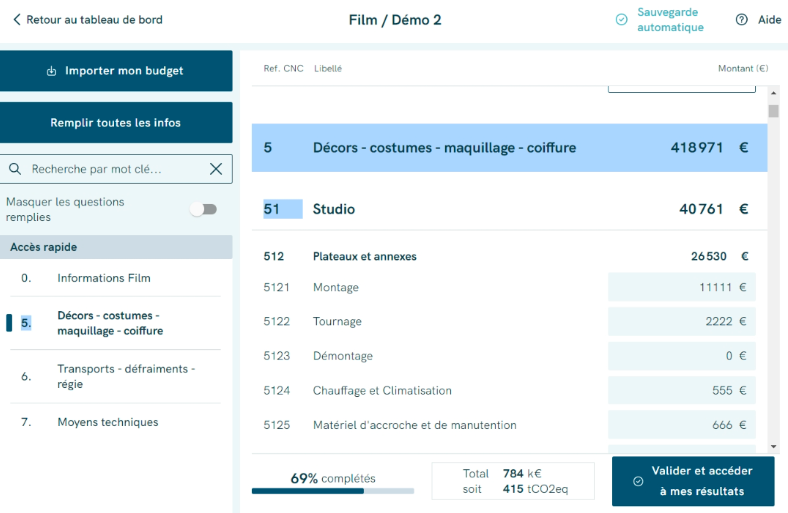Go to Informations Film quick access
Screen dimensions: 788x513
104,278
